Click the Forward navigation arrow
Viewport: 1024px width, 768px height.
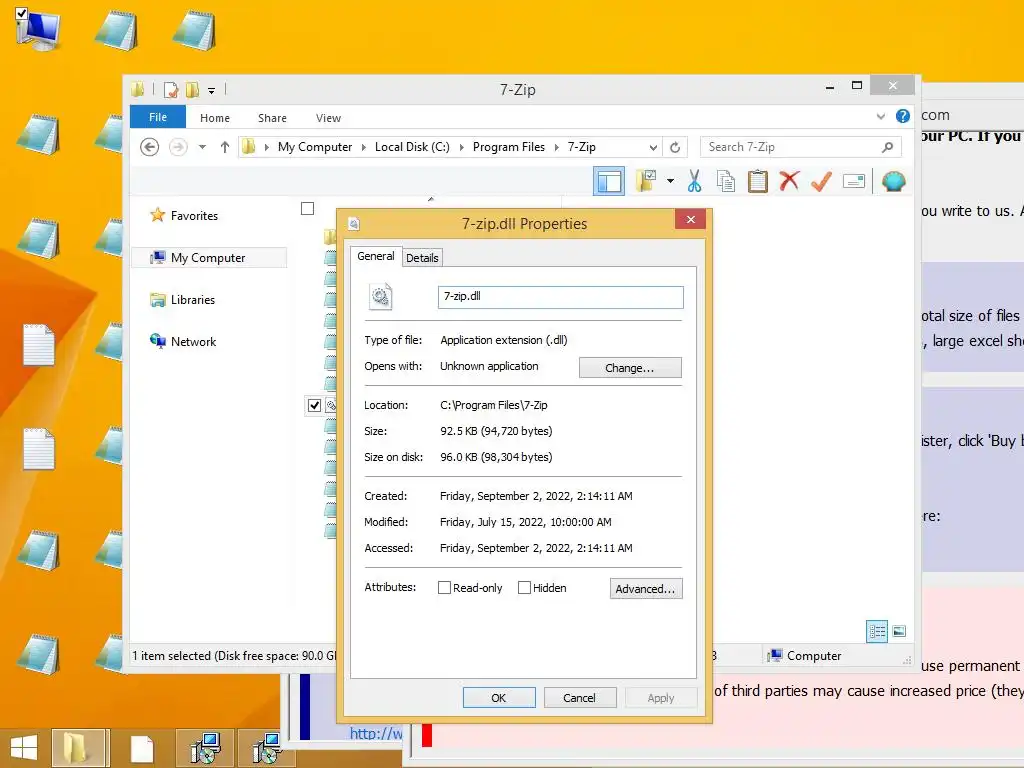[178, 147]
